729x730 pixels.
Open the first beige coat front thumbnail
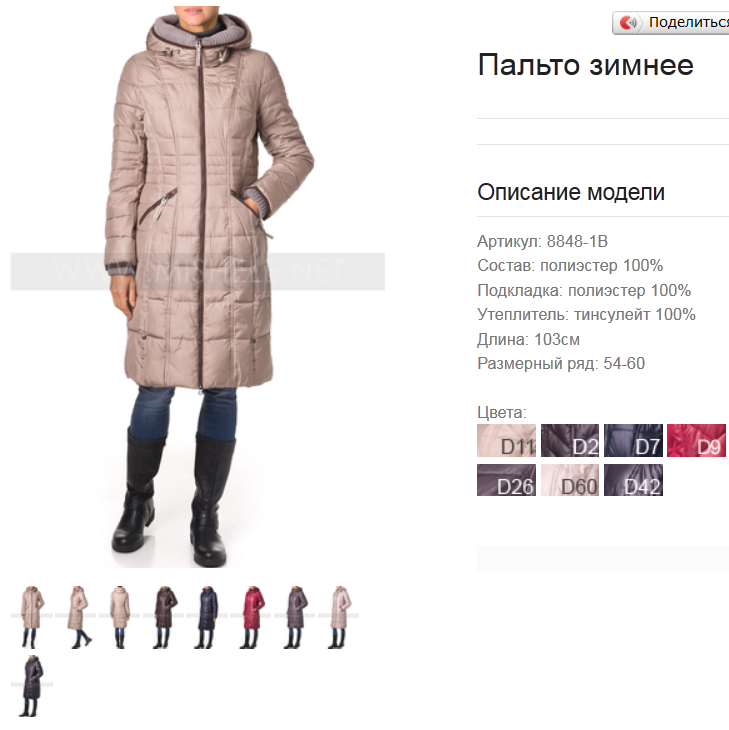coord(32,617)
